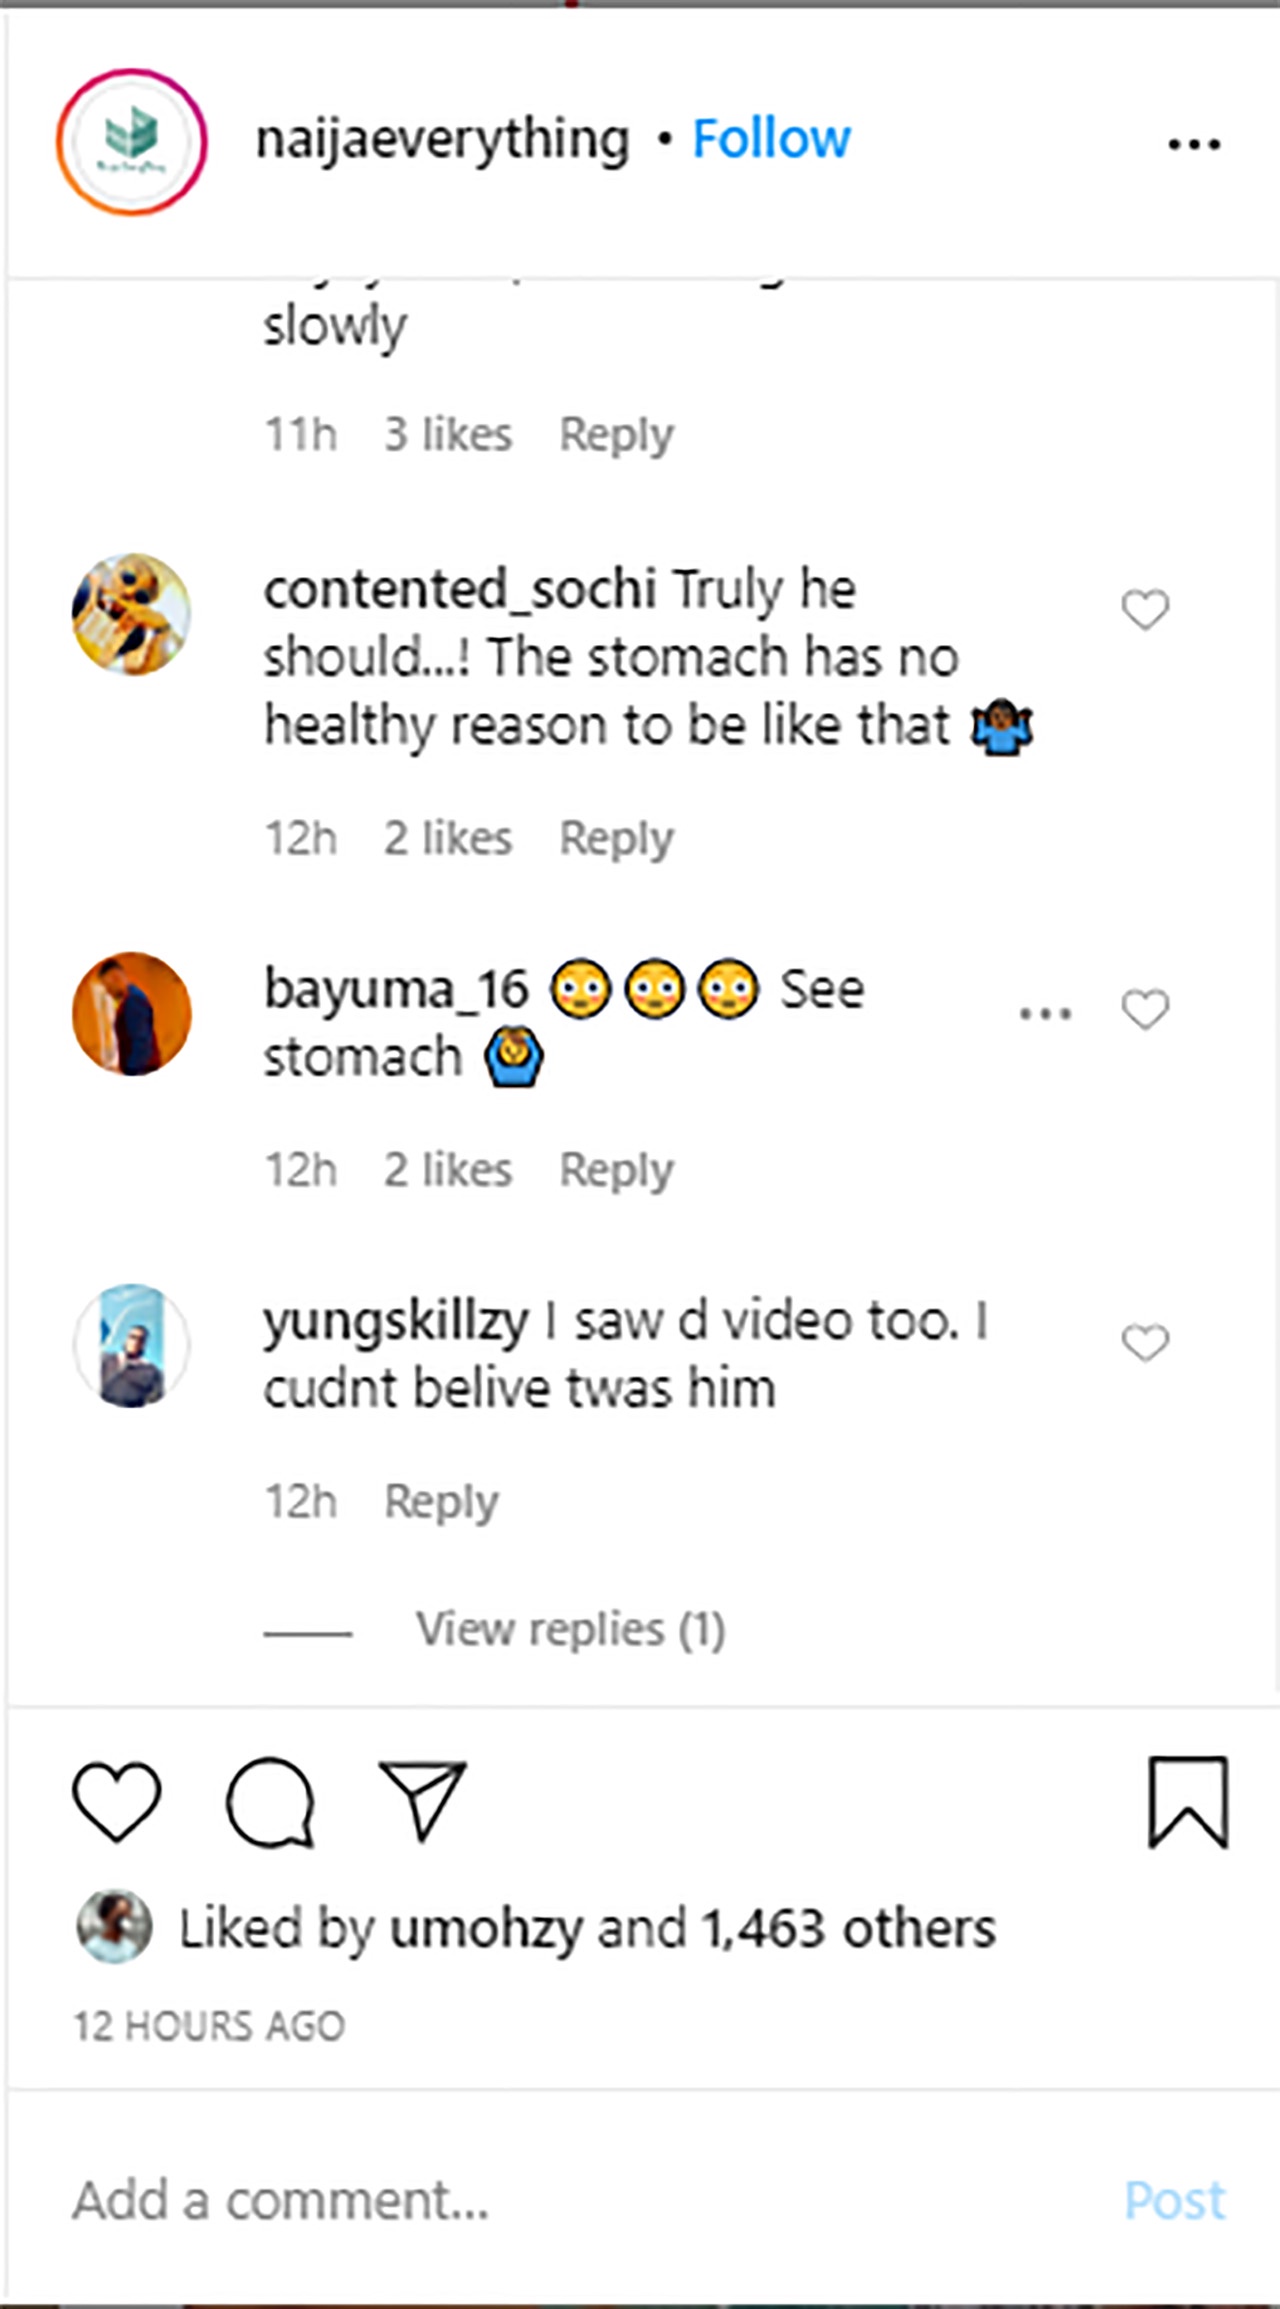
Task: Open umohzy's profile from likes line
Action: coord(486,1928)
